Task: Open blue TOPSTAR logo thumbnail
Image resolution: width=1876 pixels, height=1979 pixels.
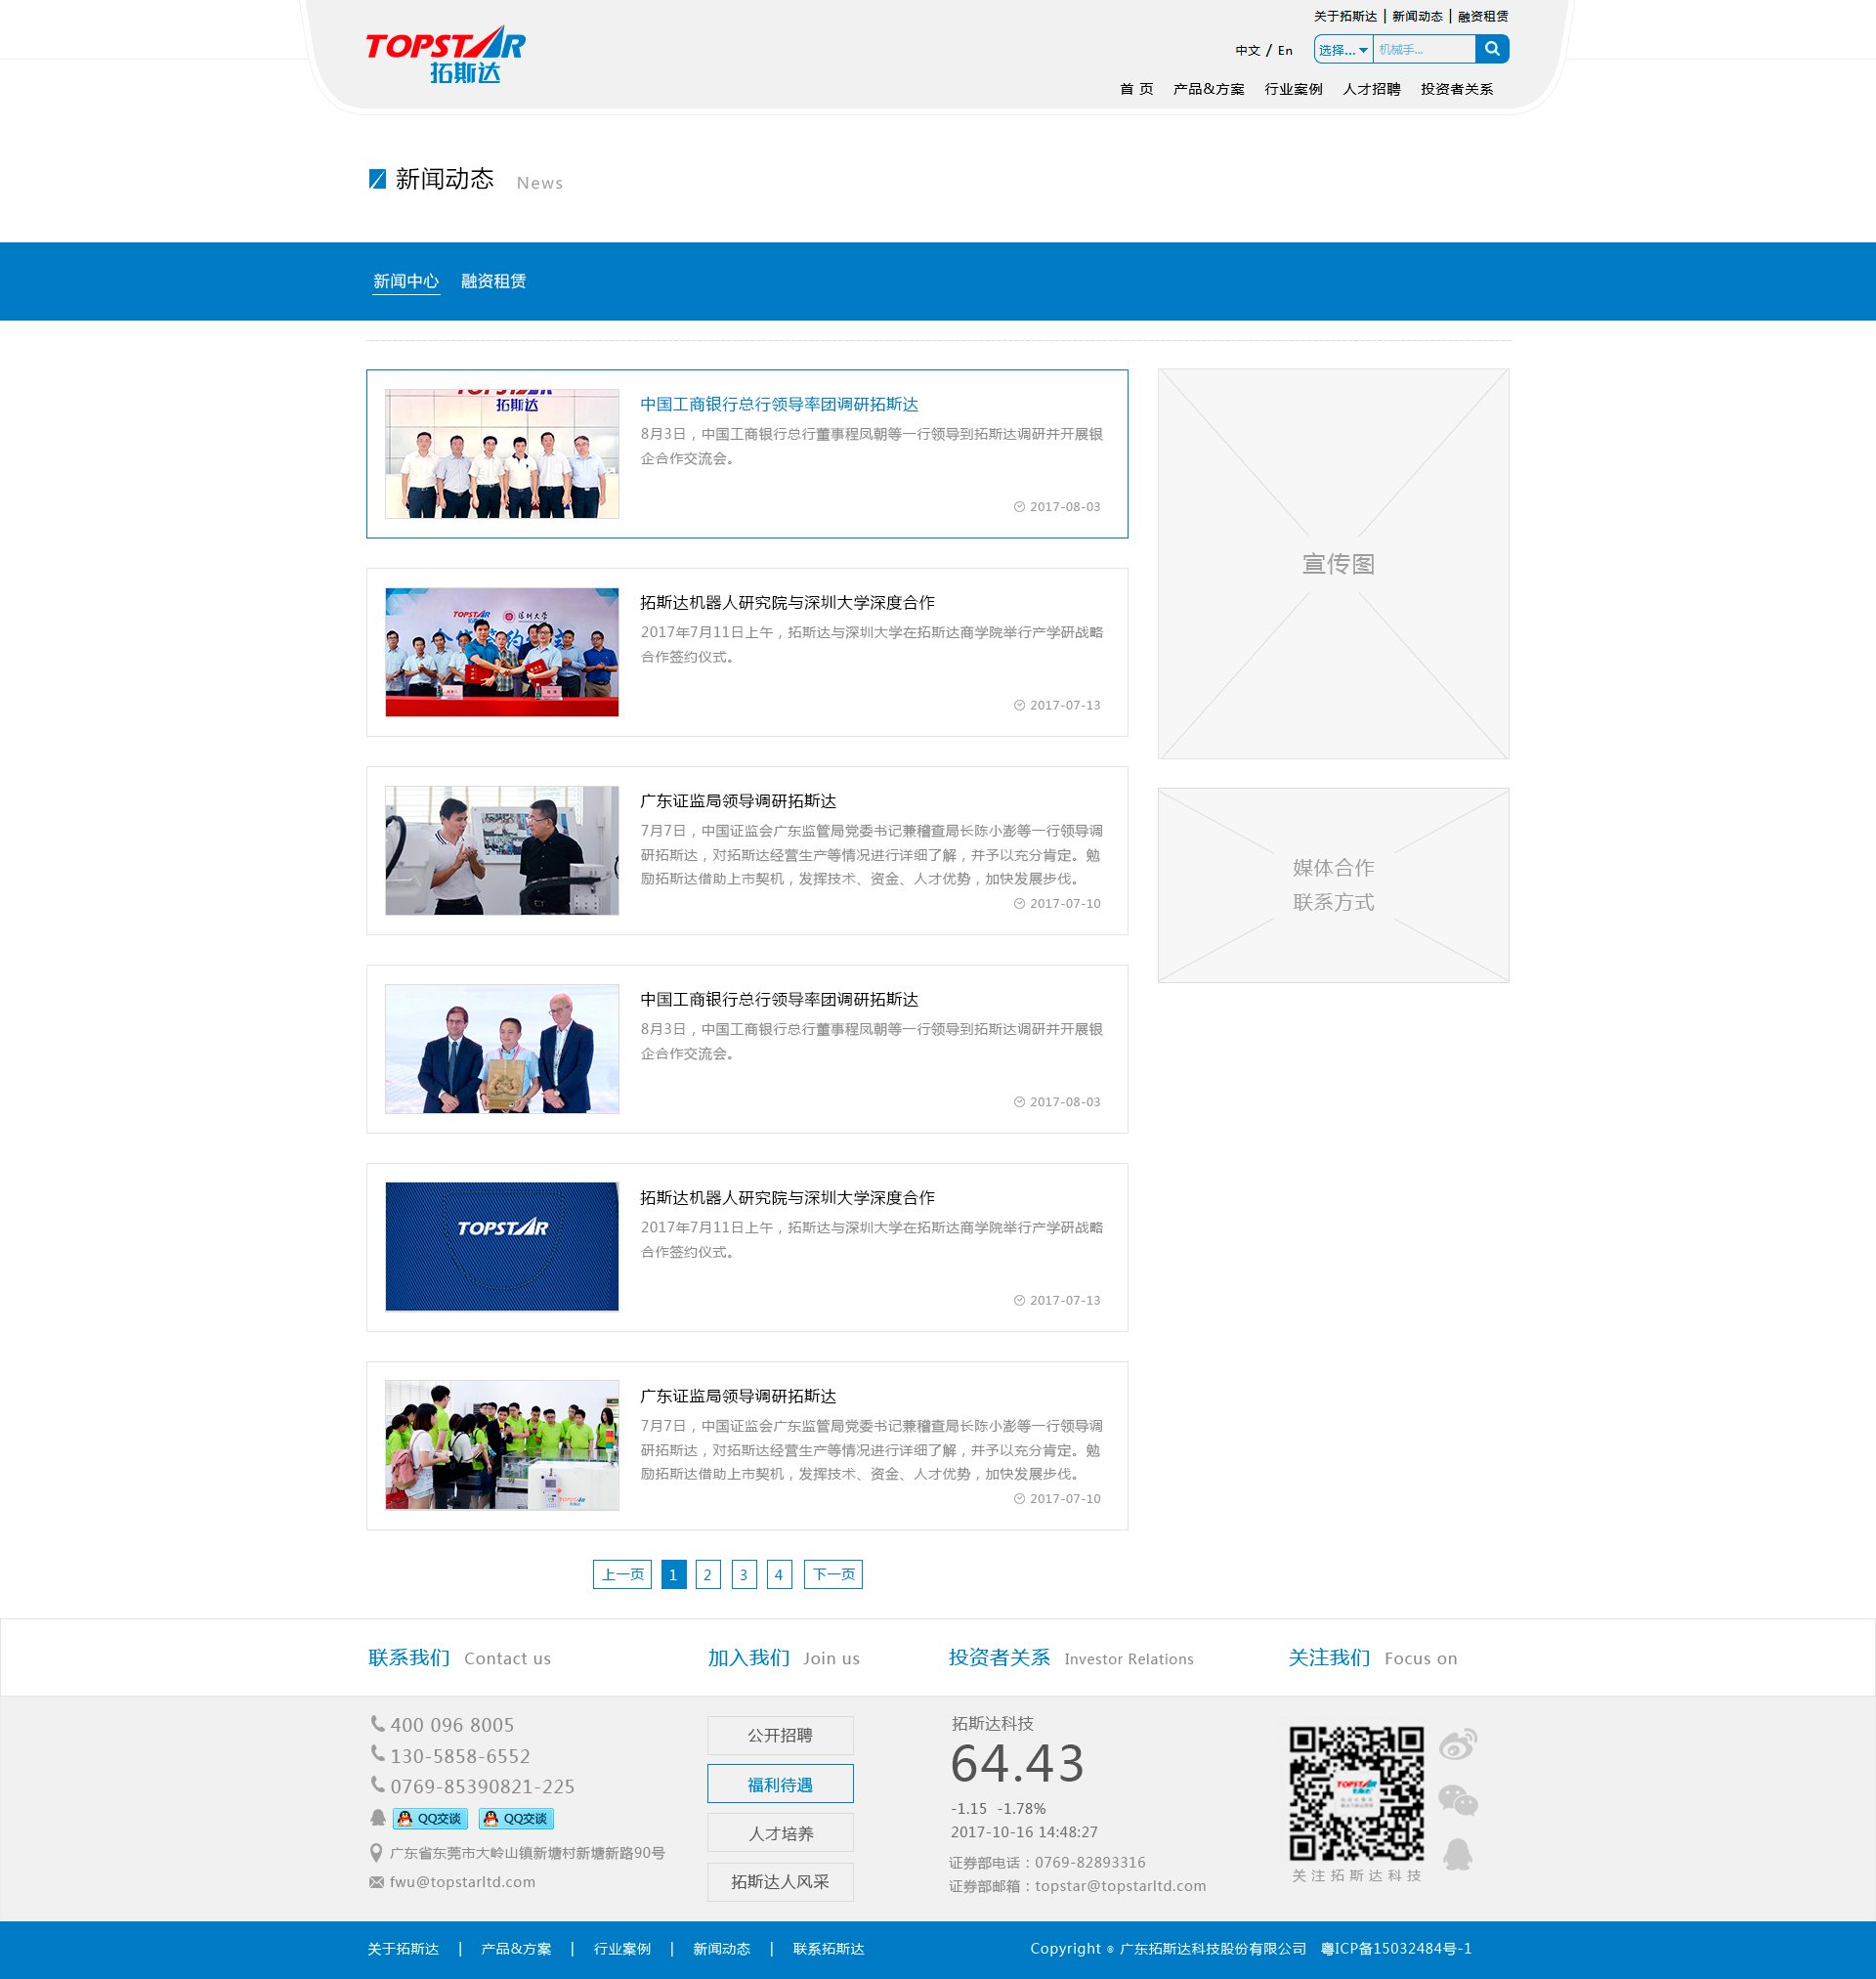Action: [x=502, y=1246]
